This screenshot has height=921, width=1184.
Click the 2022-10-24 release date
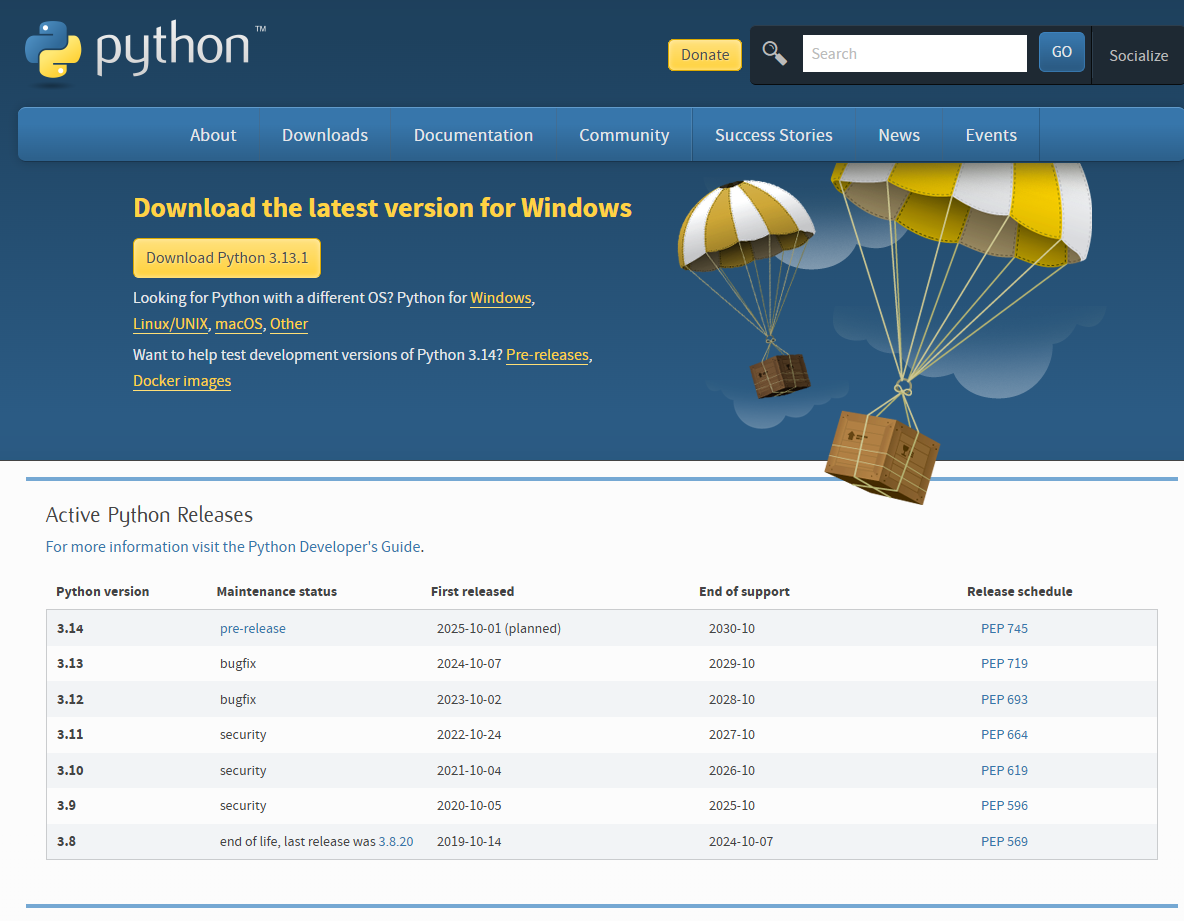pyautogui.click(x=469, y=735)
